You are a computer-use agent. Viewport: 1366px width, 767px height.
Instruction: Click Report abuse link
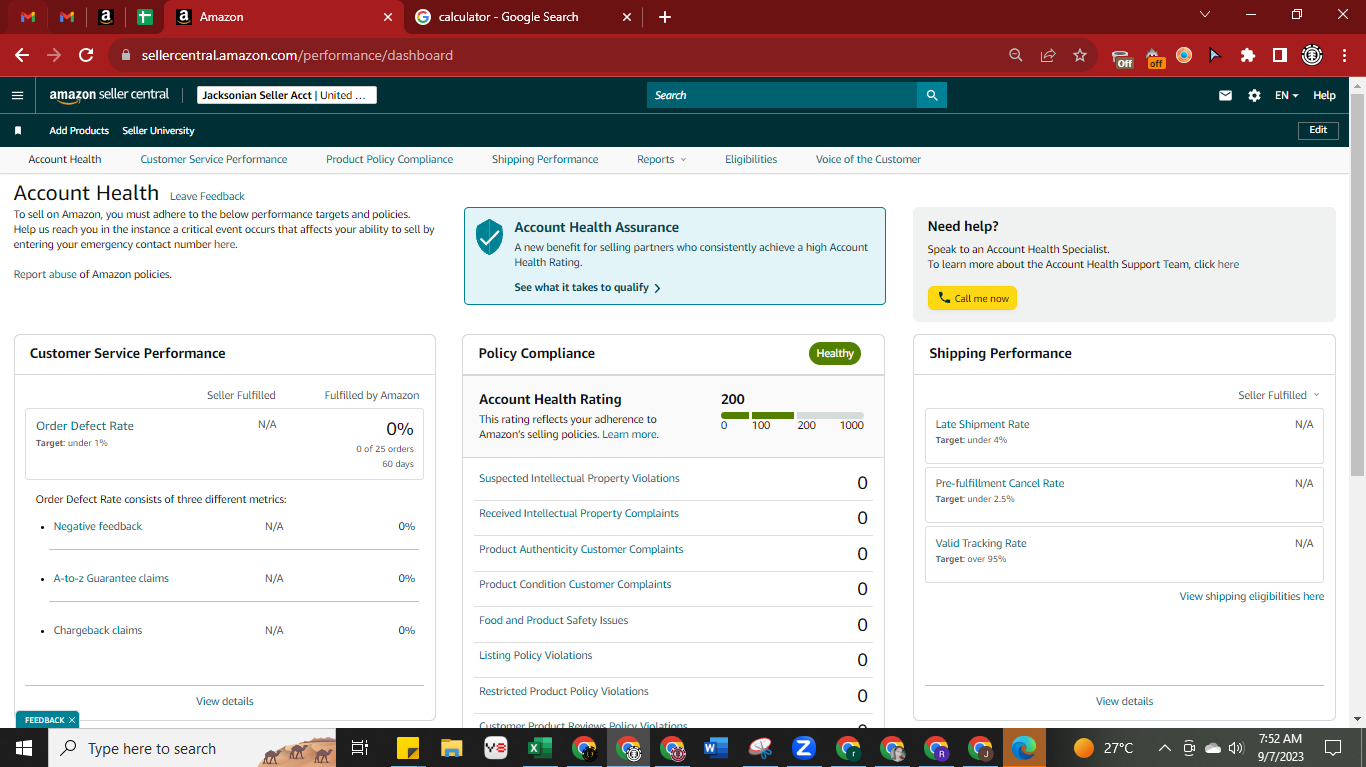[x=45, y=274]
